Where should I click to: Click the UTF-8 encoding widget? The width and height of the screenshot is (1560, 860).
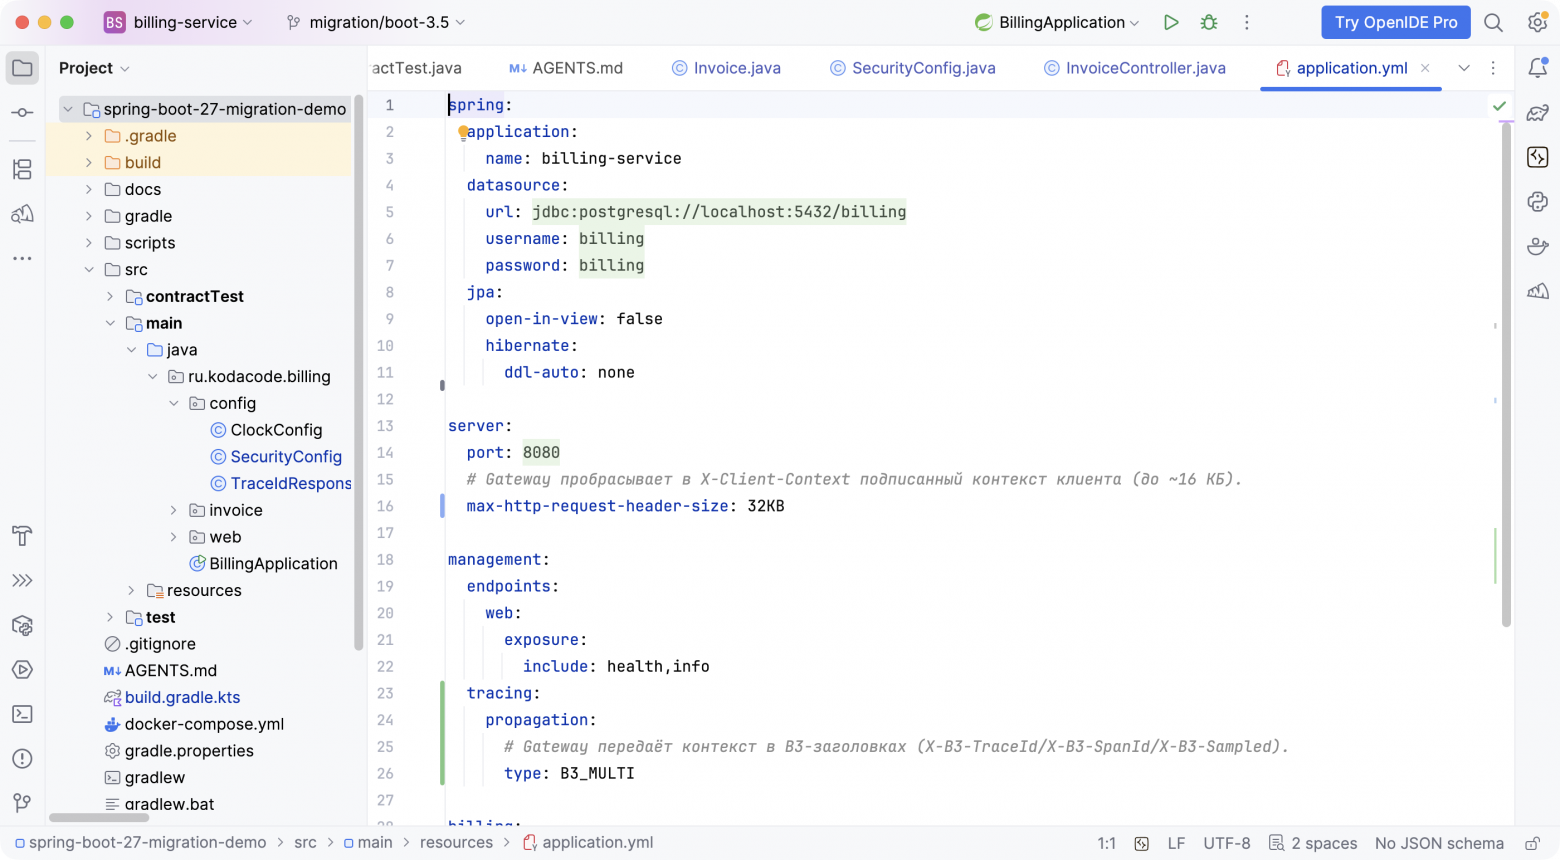(1227, 843)
